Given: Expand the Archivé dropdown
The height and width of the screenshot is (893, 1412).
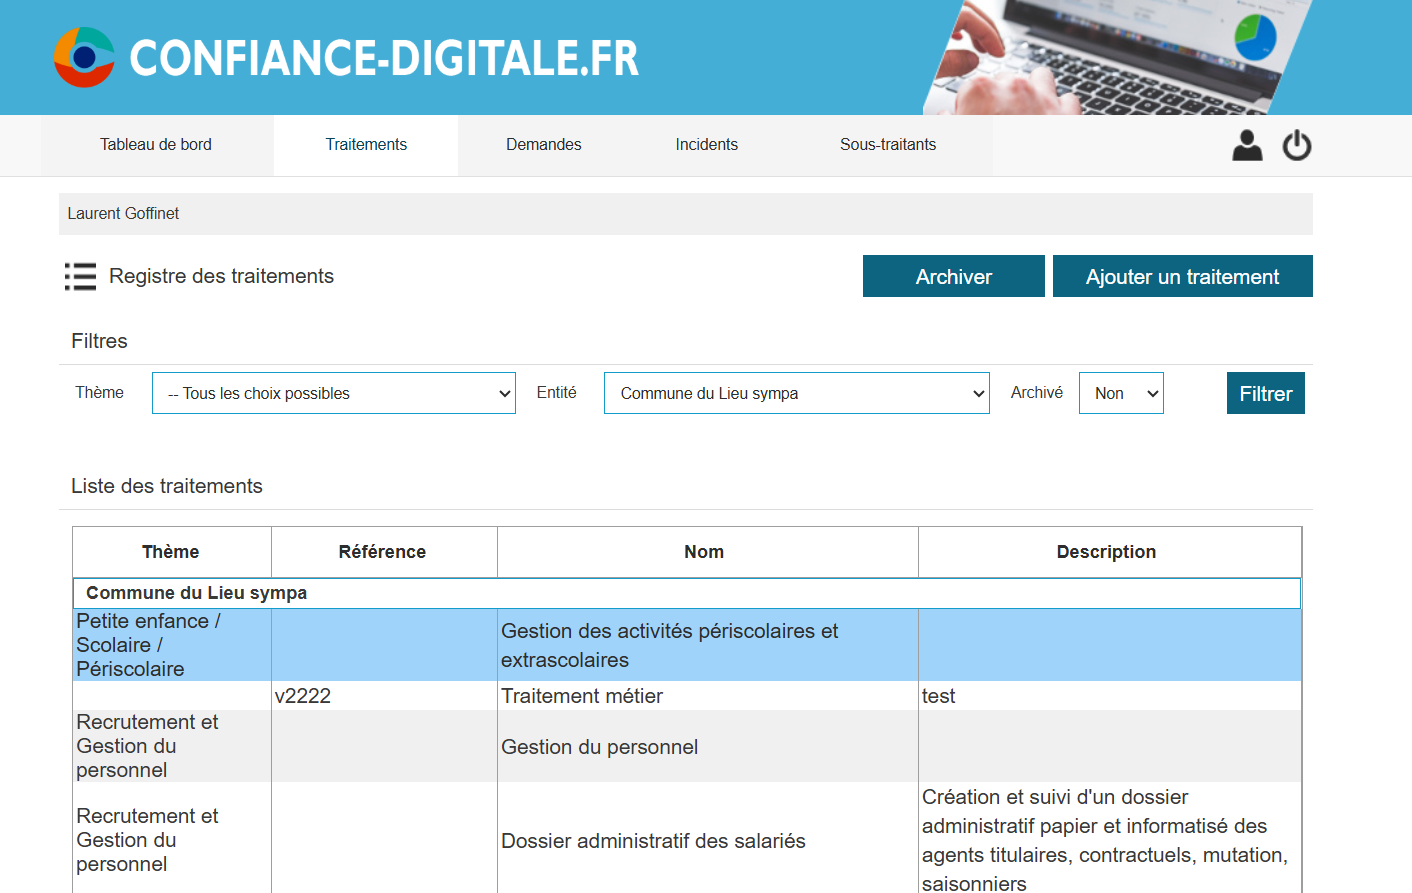Looking at the screenshot, I should tap(1121, 393).
